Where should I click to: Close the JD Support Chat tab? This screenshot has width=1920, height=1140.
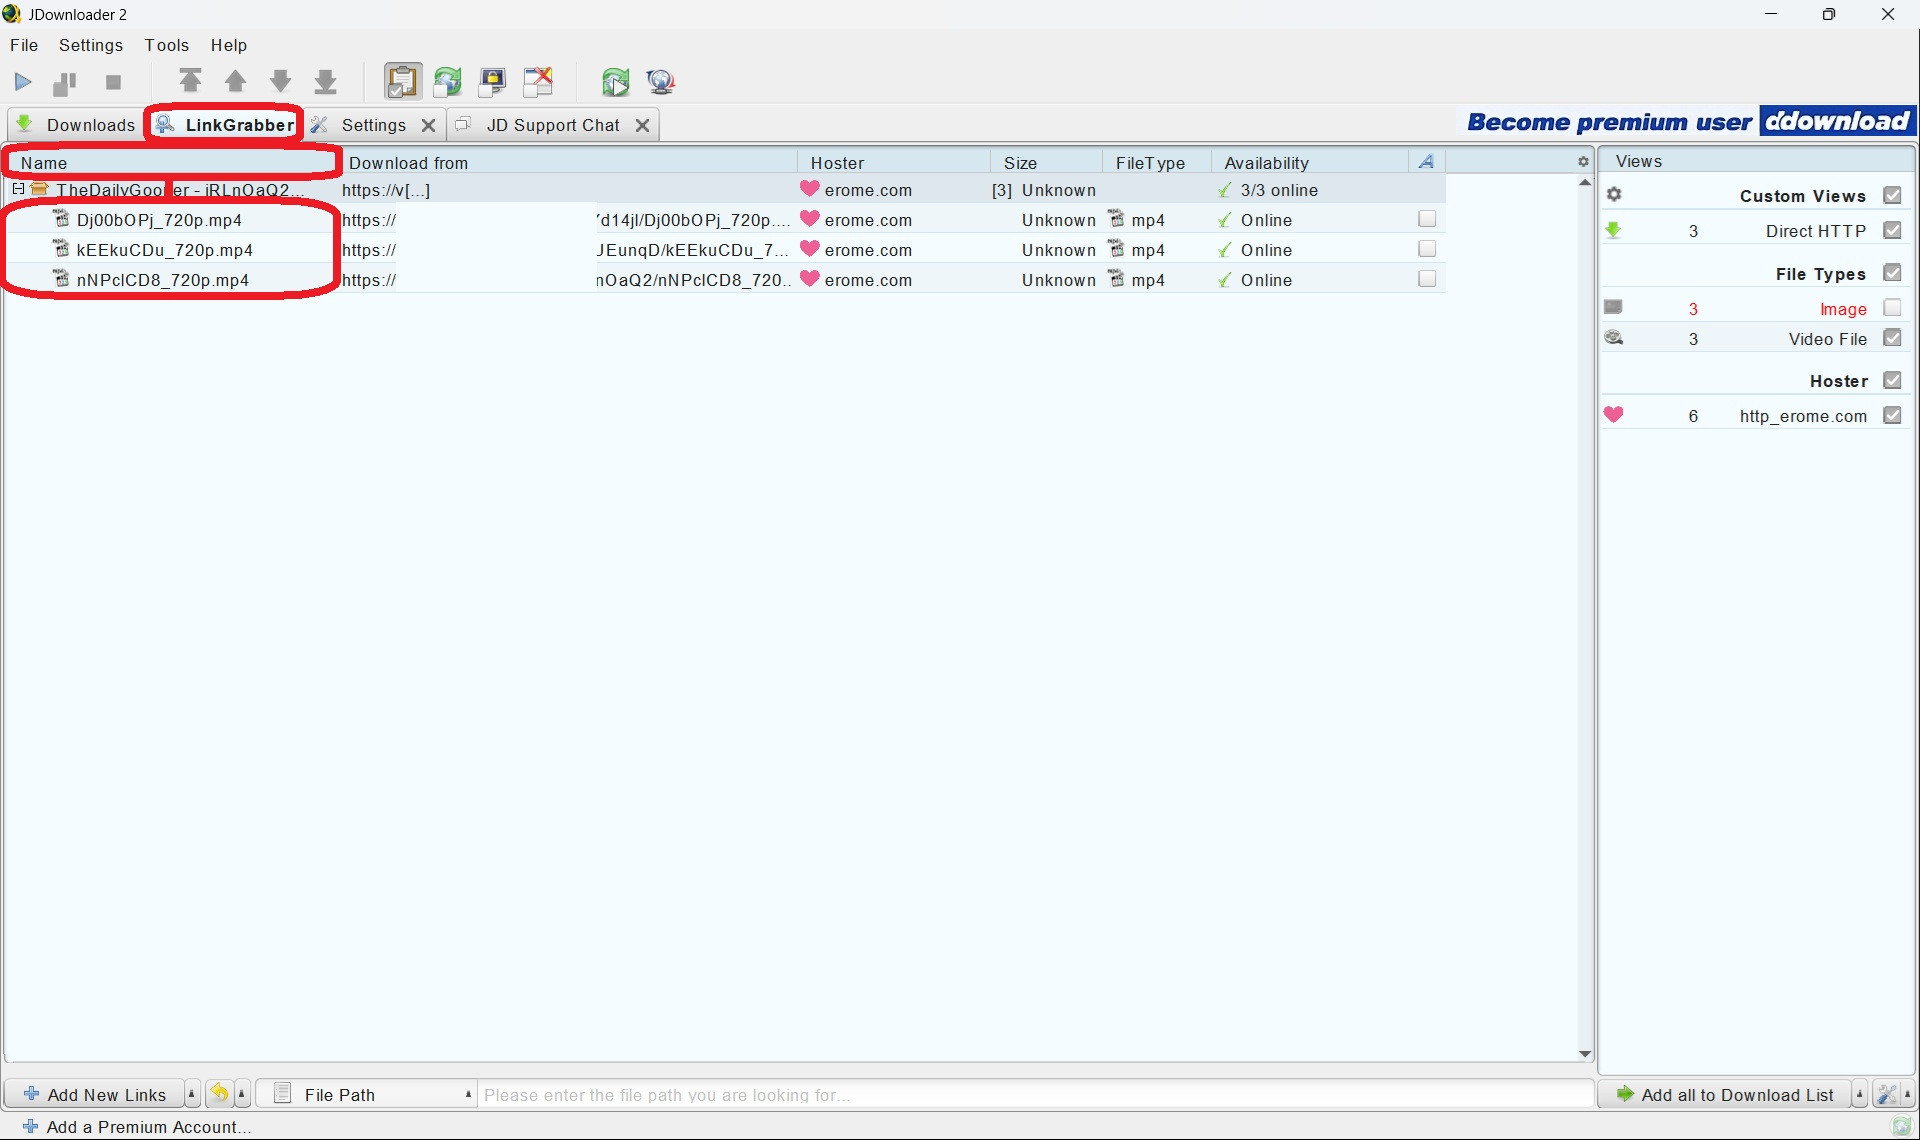643,125
